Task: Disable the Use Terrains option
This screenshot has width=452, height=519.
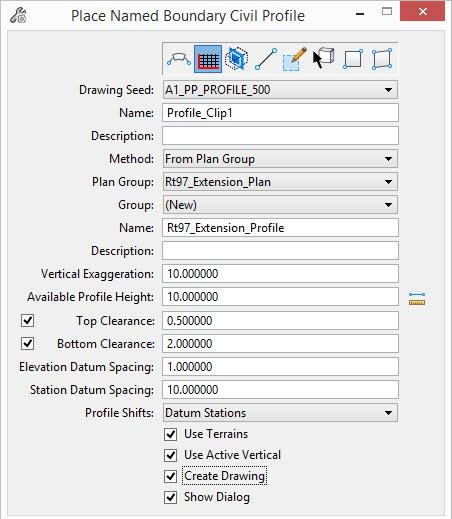Action: click(x=171, y=434)
